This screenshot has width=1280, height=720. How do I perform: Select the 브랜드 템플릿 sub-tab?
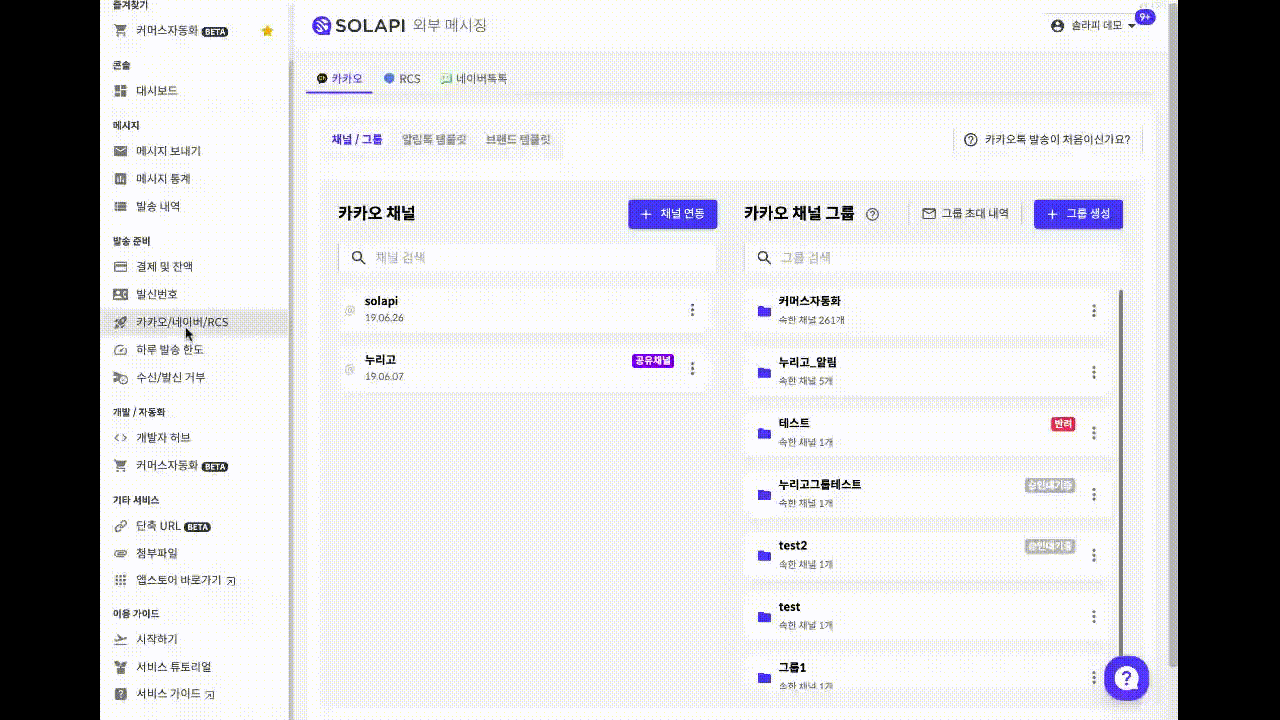(518, 140)
